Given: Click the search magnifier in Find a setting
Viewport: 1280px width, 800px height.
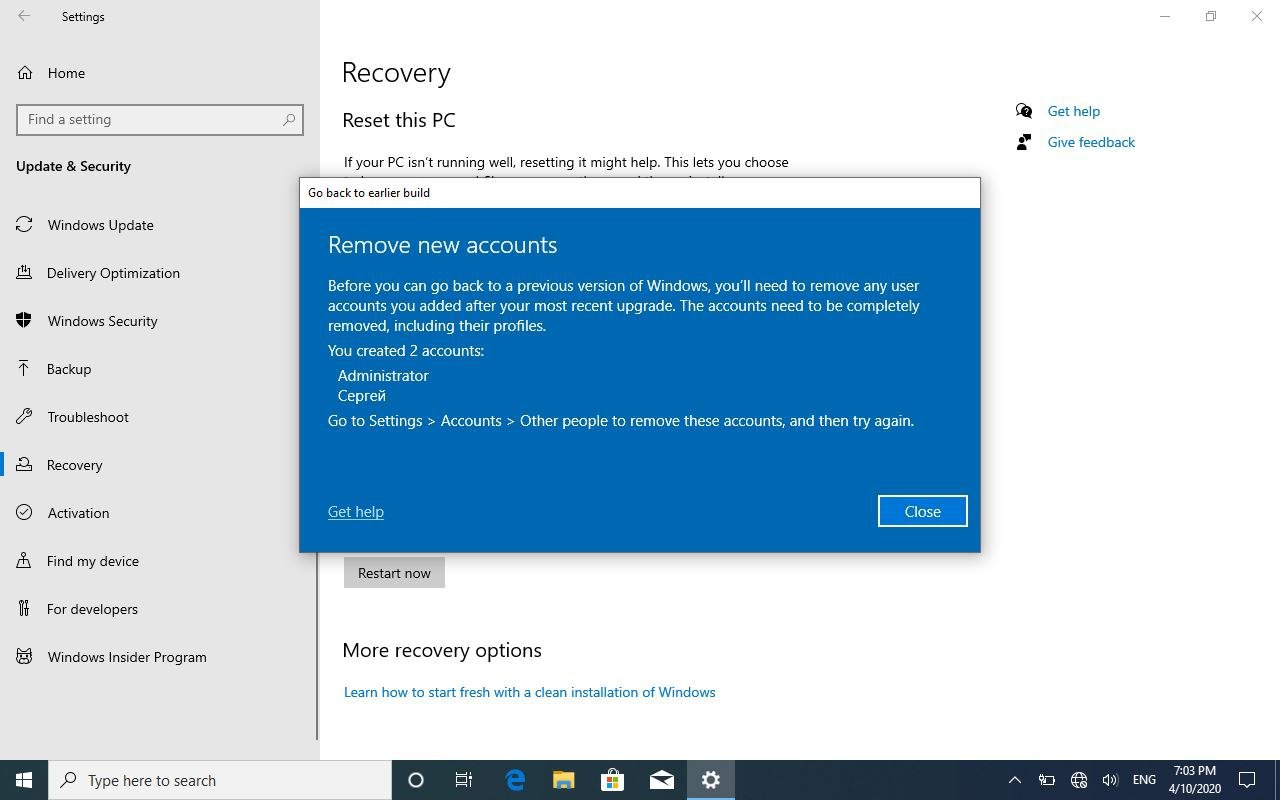Looking at the screenshot, I should coord(289,119).
